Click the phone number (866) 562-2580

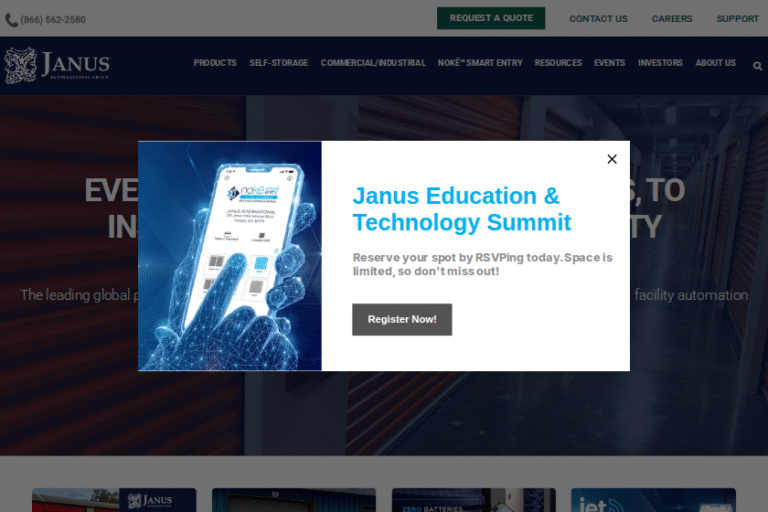46,19
